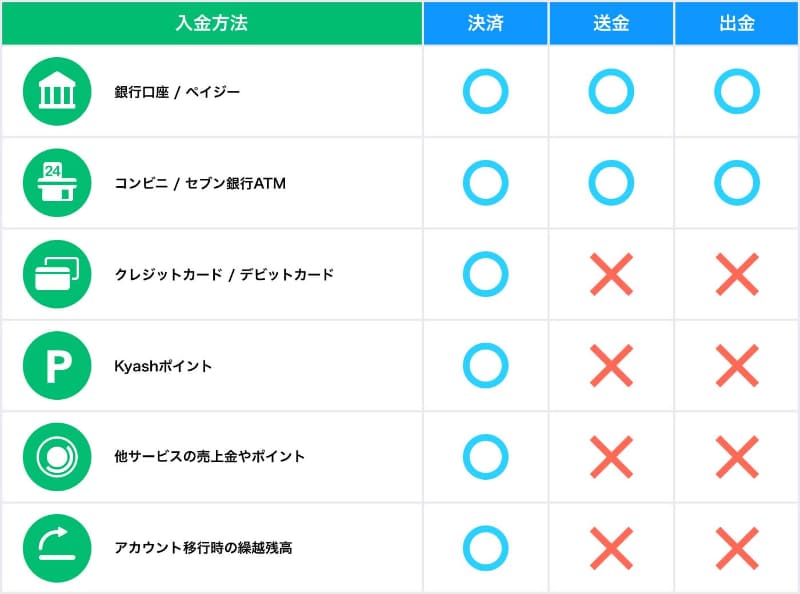Viewport: 800px width, 594px height.
Task: Click the 出金 circle for 銀行口座 row
Action: (x=737, y=92)
